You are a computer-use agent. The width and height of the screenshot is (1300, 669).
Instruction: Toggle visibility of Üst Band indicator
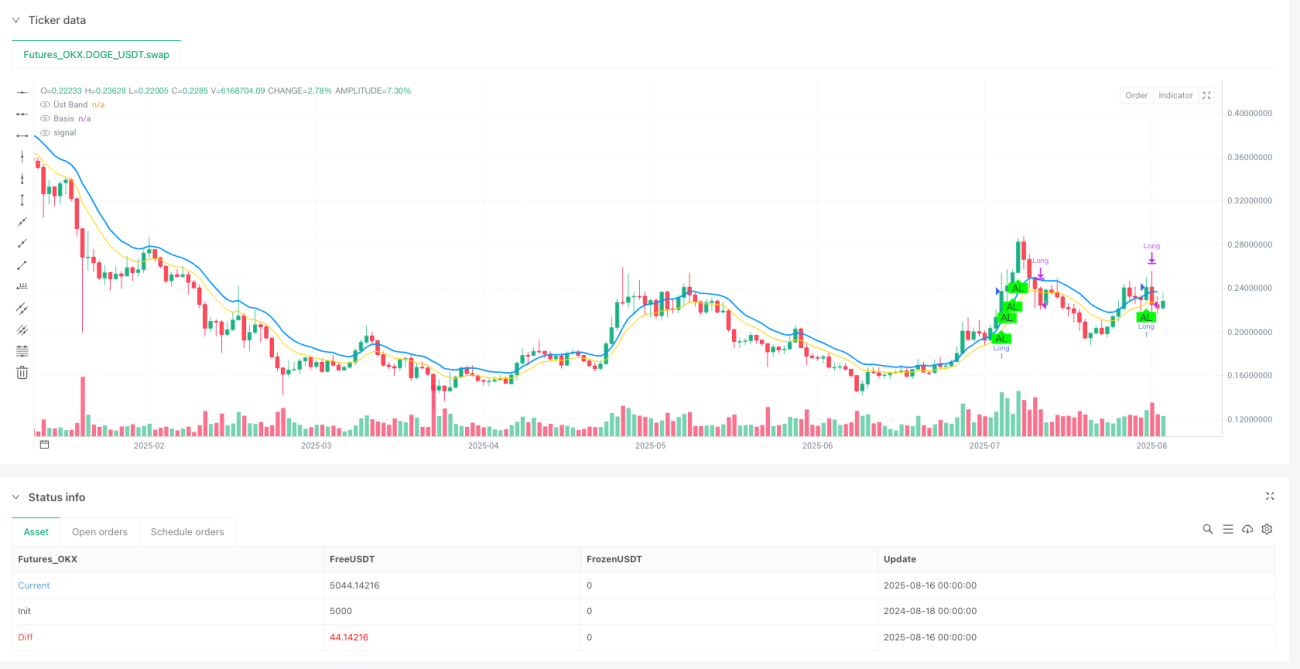point(45,104)
